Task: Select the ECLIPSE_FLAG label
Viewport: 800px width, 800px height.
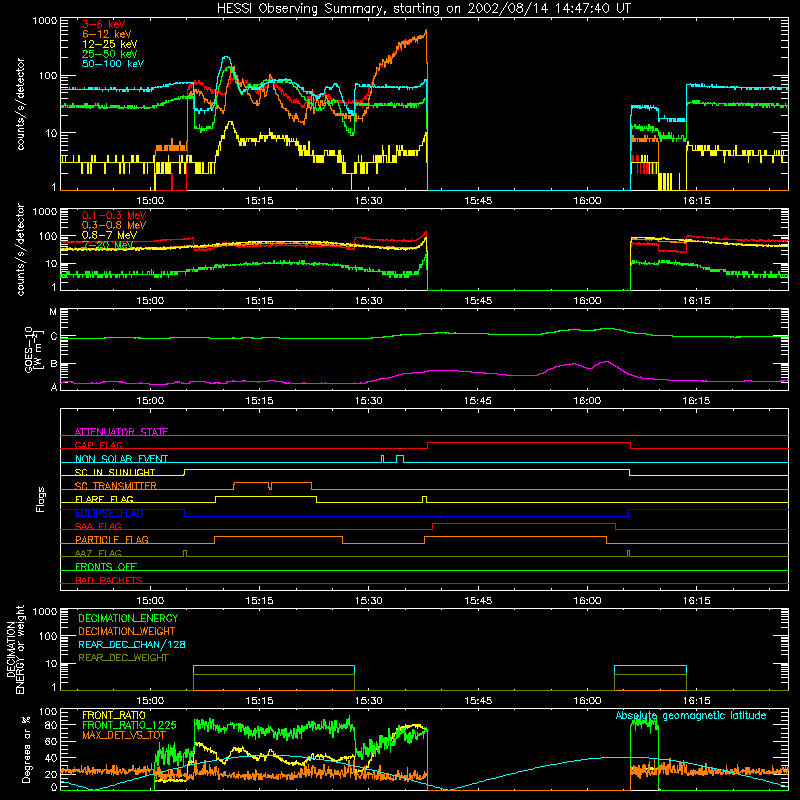Action: tap(109, 513)
